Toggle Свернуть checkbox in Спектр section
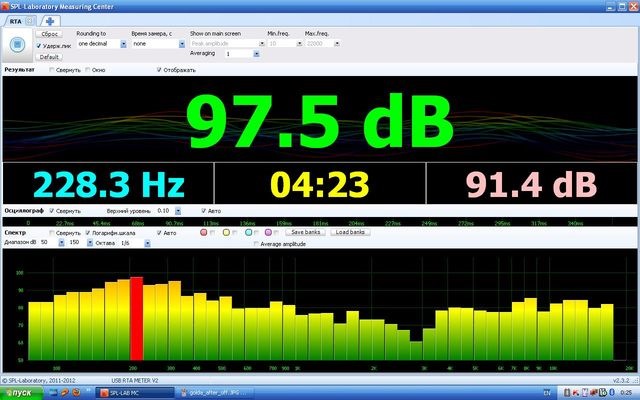The image size is (640, 400). (x=51, y=233)
